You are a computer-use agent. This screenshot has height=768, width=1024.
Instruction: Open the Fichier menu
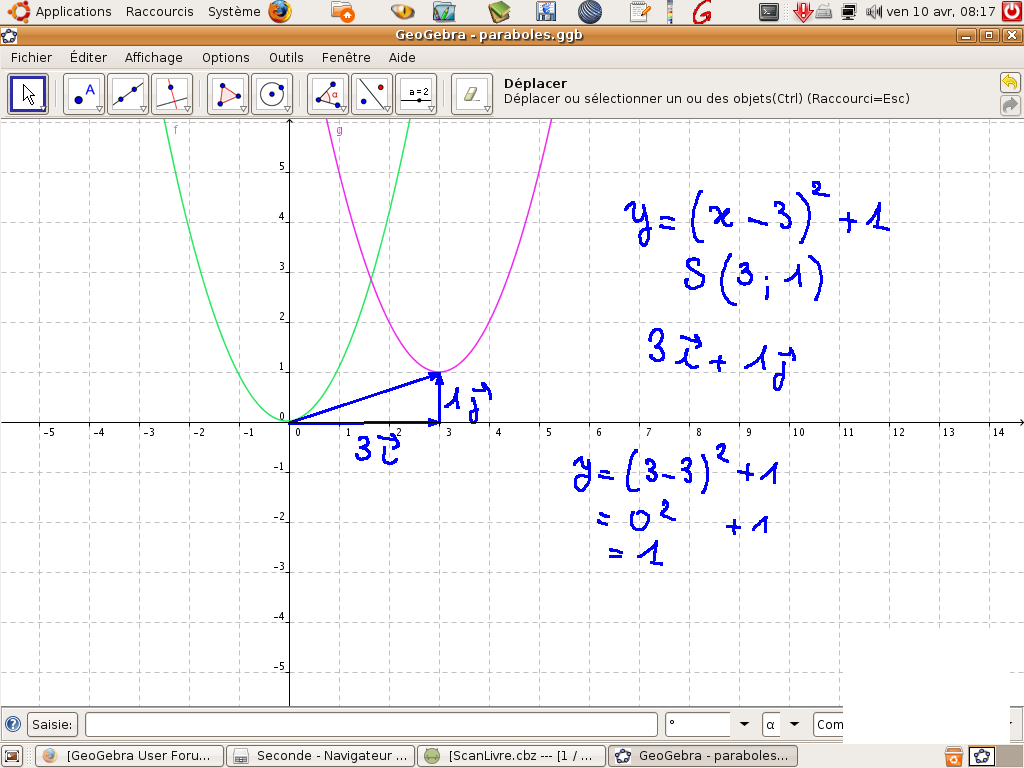pyautogui.click(x=31, y=58)
